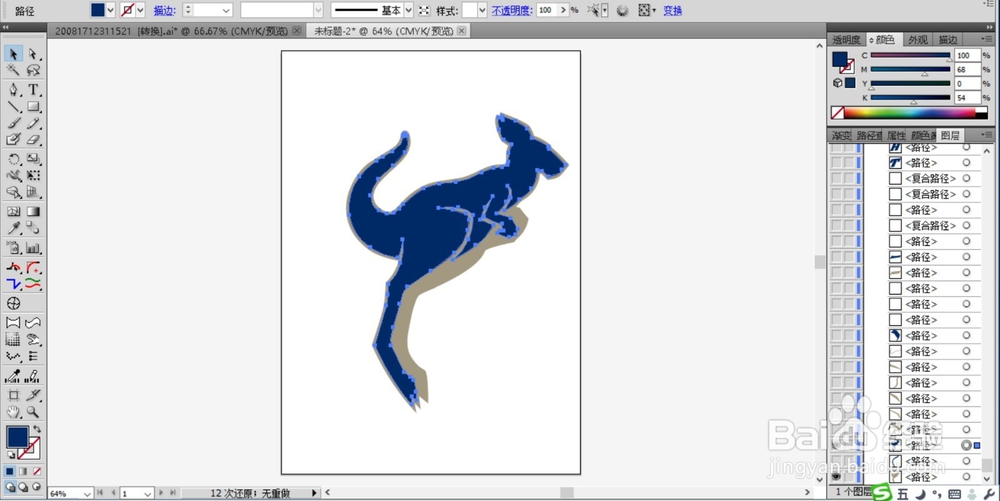Select the Rectangle tool
Viewport: 1000px width, 501px height.
coord(33,106)
